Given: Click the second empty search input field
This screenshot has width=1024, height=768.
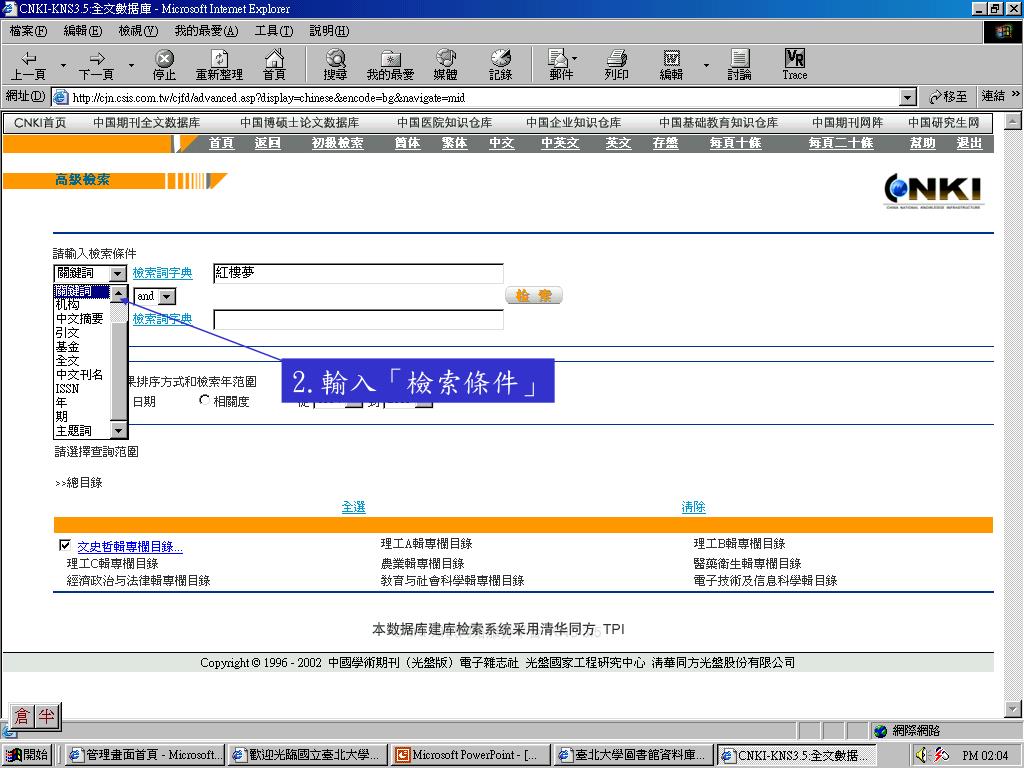Looking at the screenshot, I should point(359,319).
